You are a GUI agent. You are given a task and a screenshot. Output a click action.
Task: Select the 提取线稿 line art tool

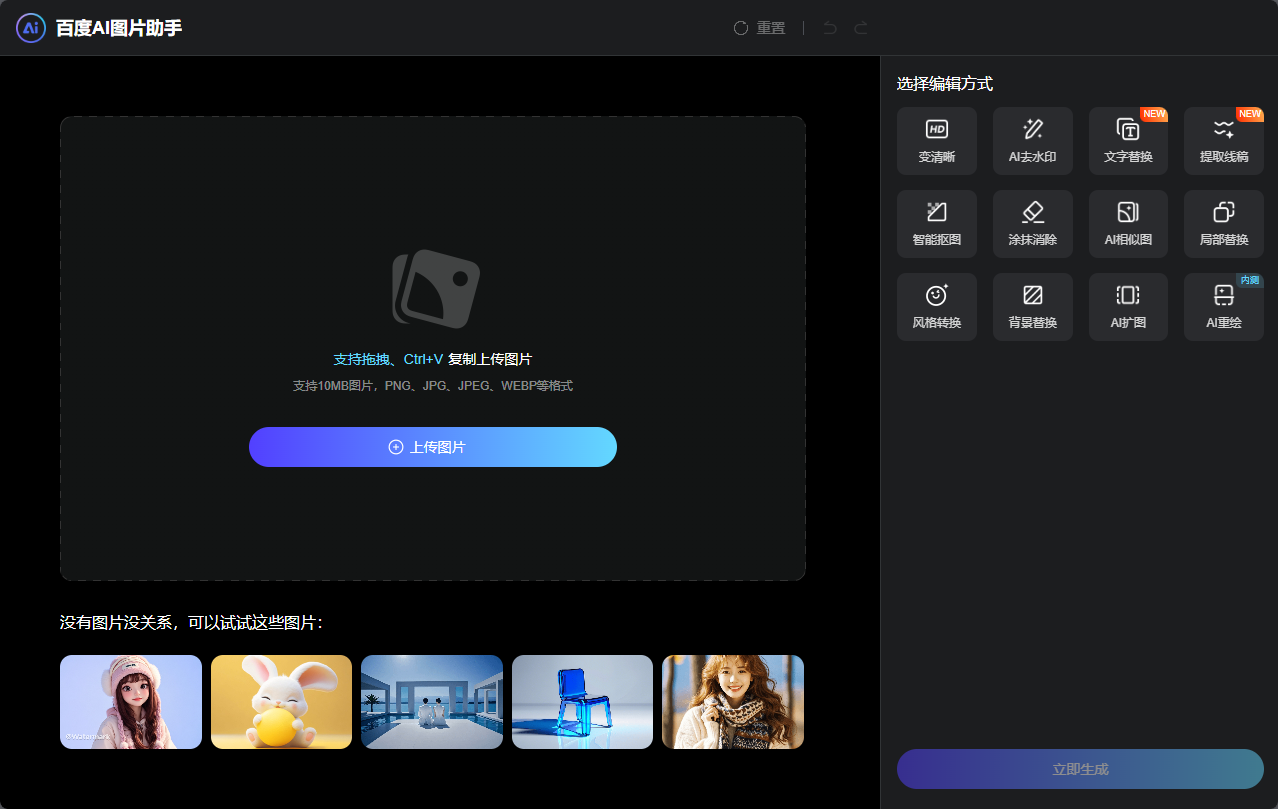tap(1223, 141)
